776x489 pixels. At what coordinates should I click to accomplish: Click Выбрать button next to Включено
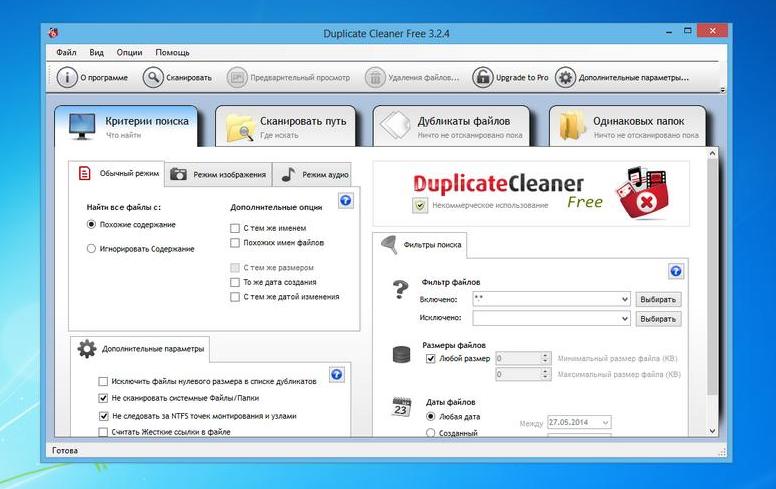[658, 299]
